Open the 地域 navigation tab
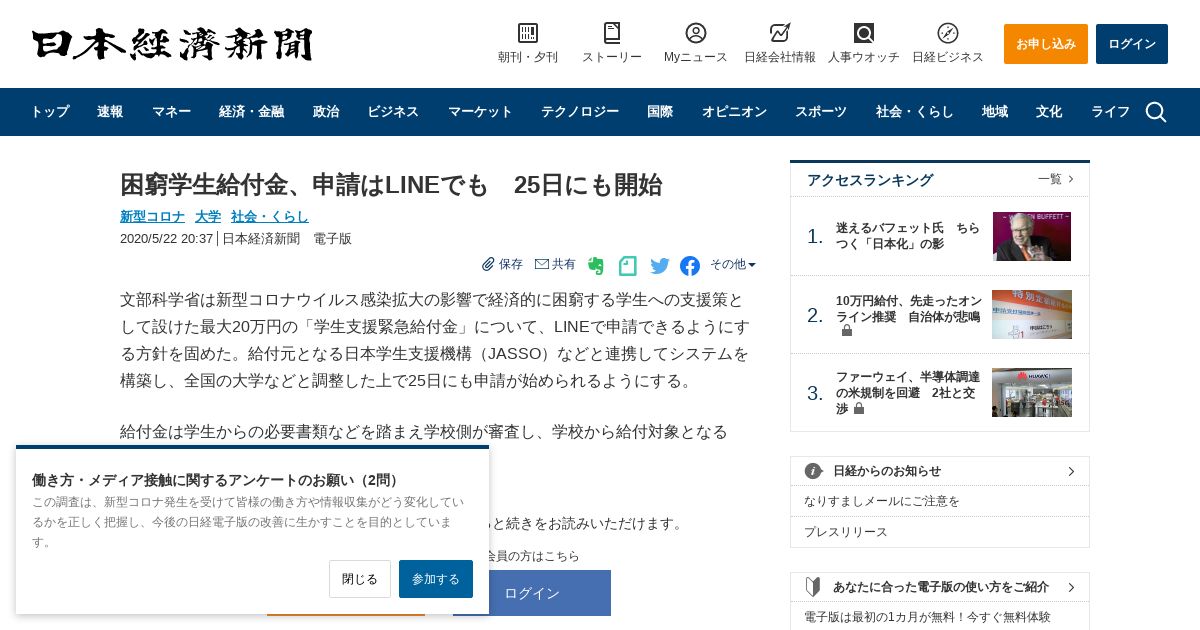 coord(995,112)
